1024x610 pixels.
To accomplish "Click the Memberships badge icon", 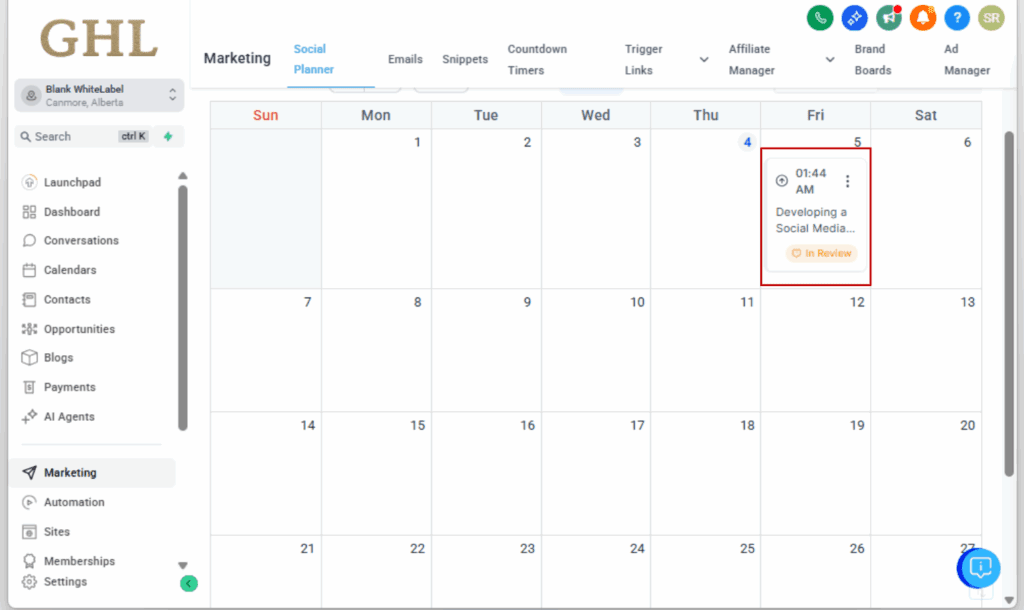I will click(x=29, y=561).
